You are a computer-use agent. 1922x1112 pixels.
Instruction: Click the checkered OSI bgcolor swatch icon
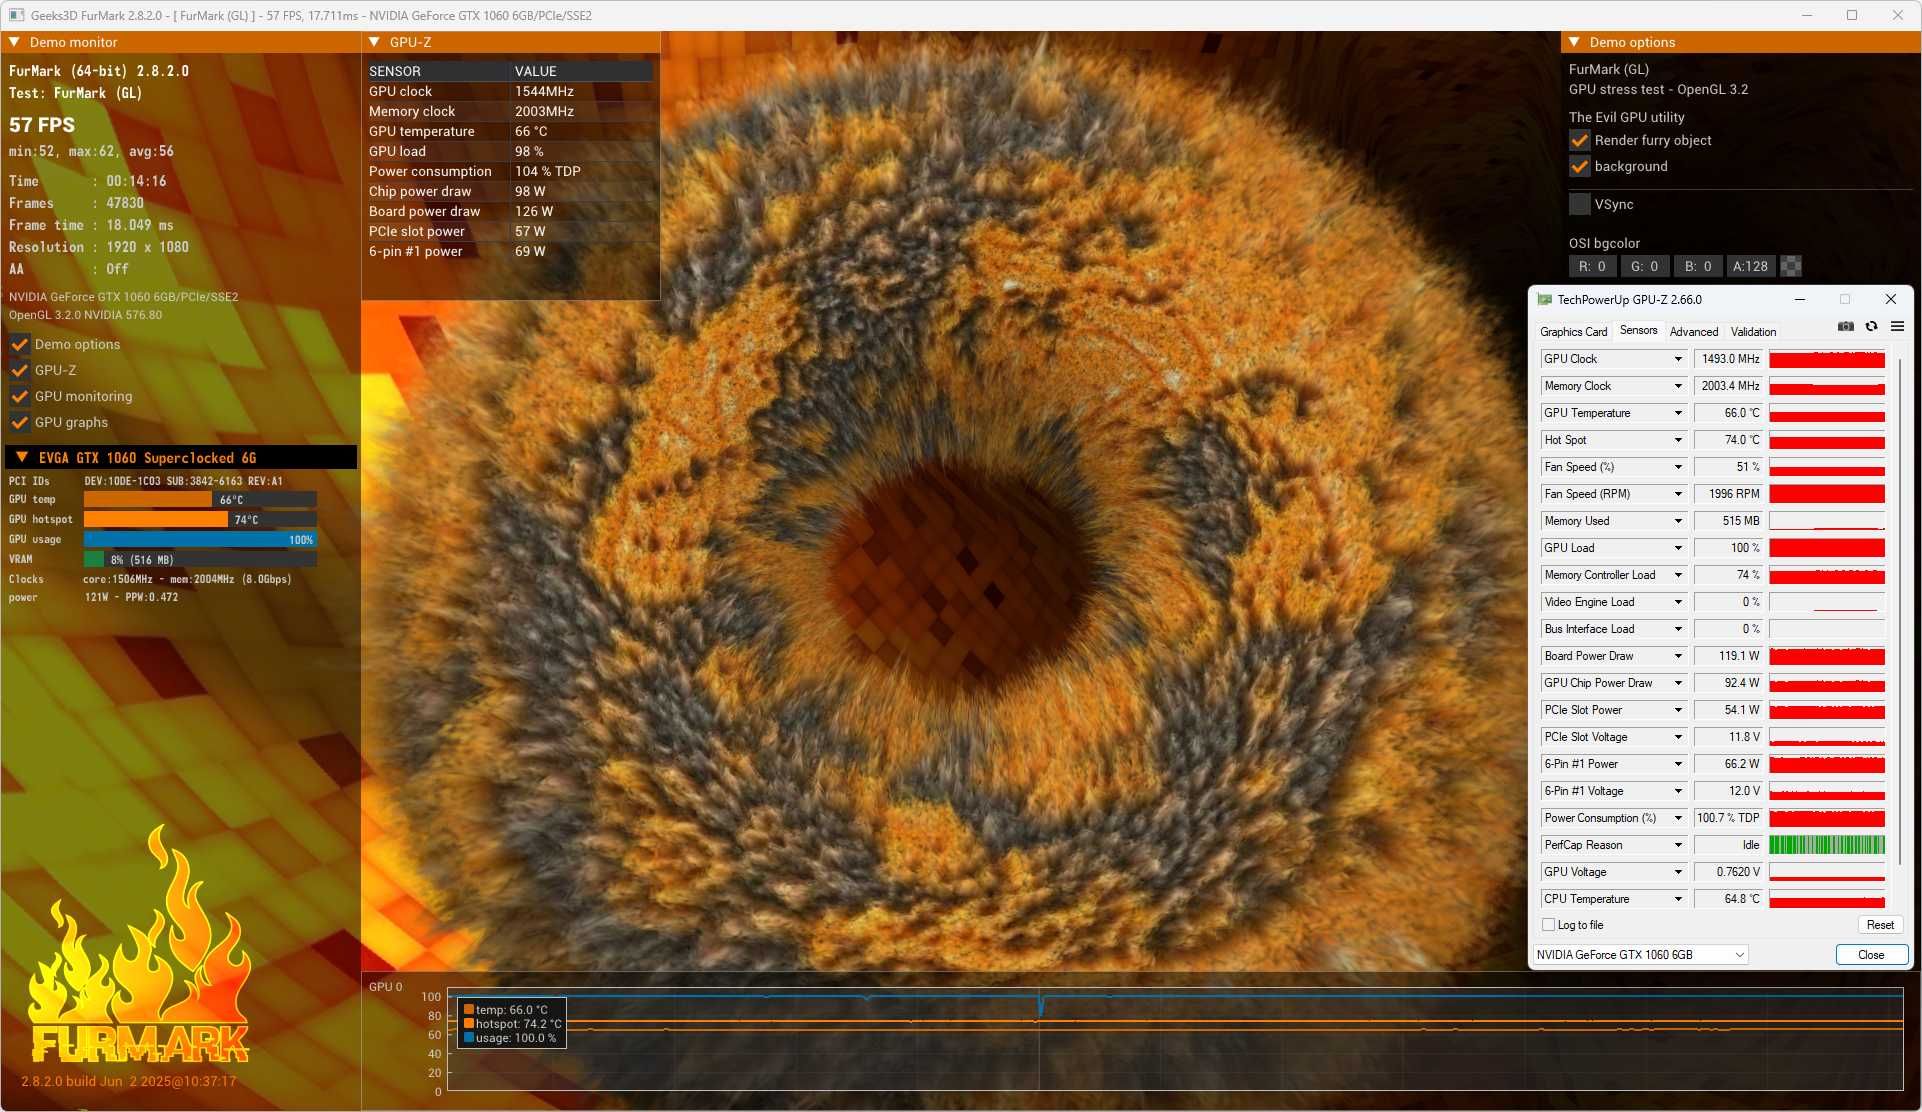tap(1792, 266)
